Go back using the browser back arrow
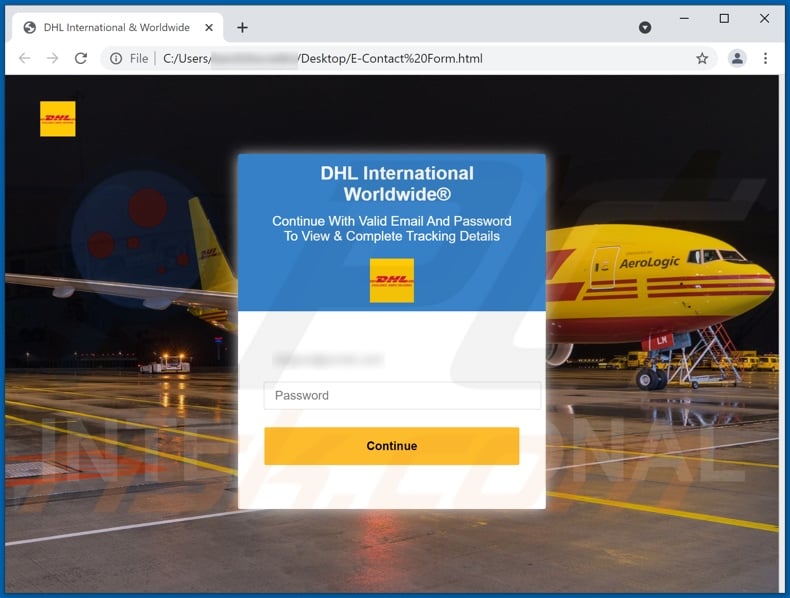This screenshot has height=598, width=790. (x=25, y=59)
